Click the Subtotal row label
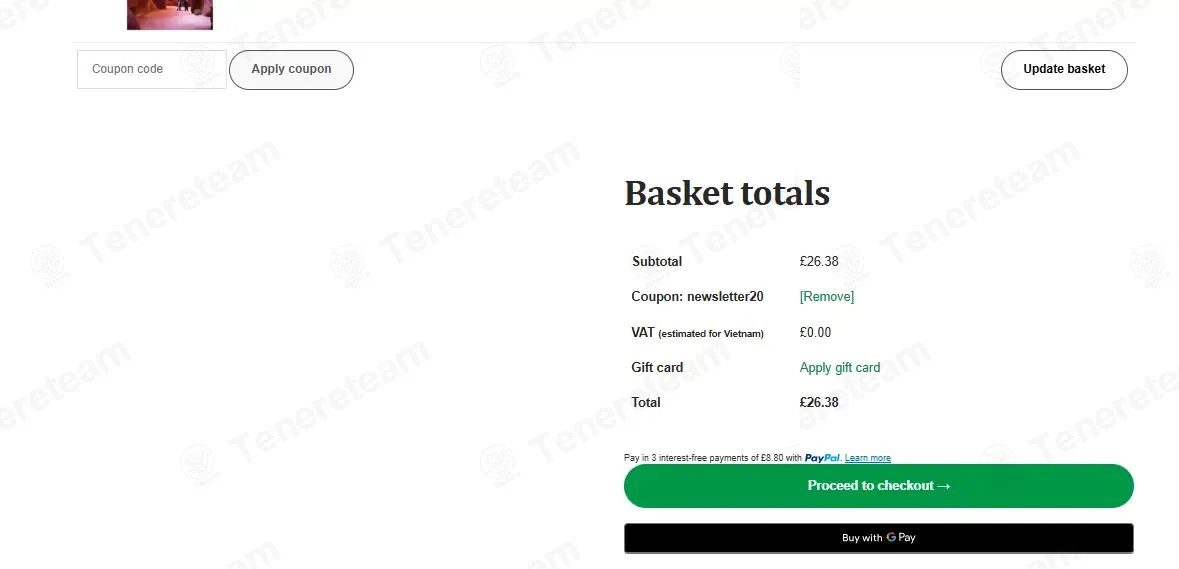 point(657,262)
